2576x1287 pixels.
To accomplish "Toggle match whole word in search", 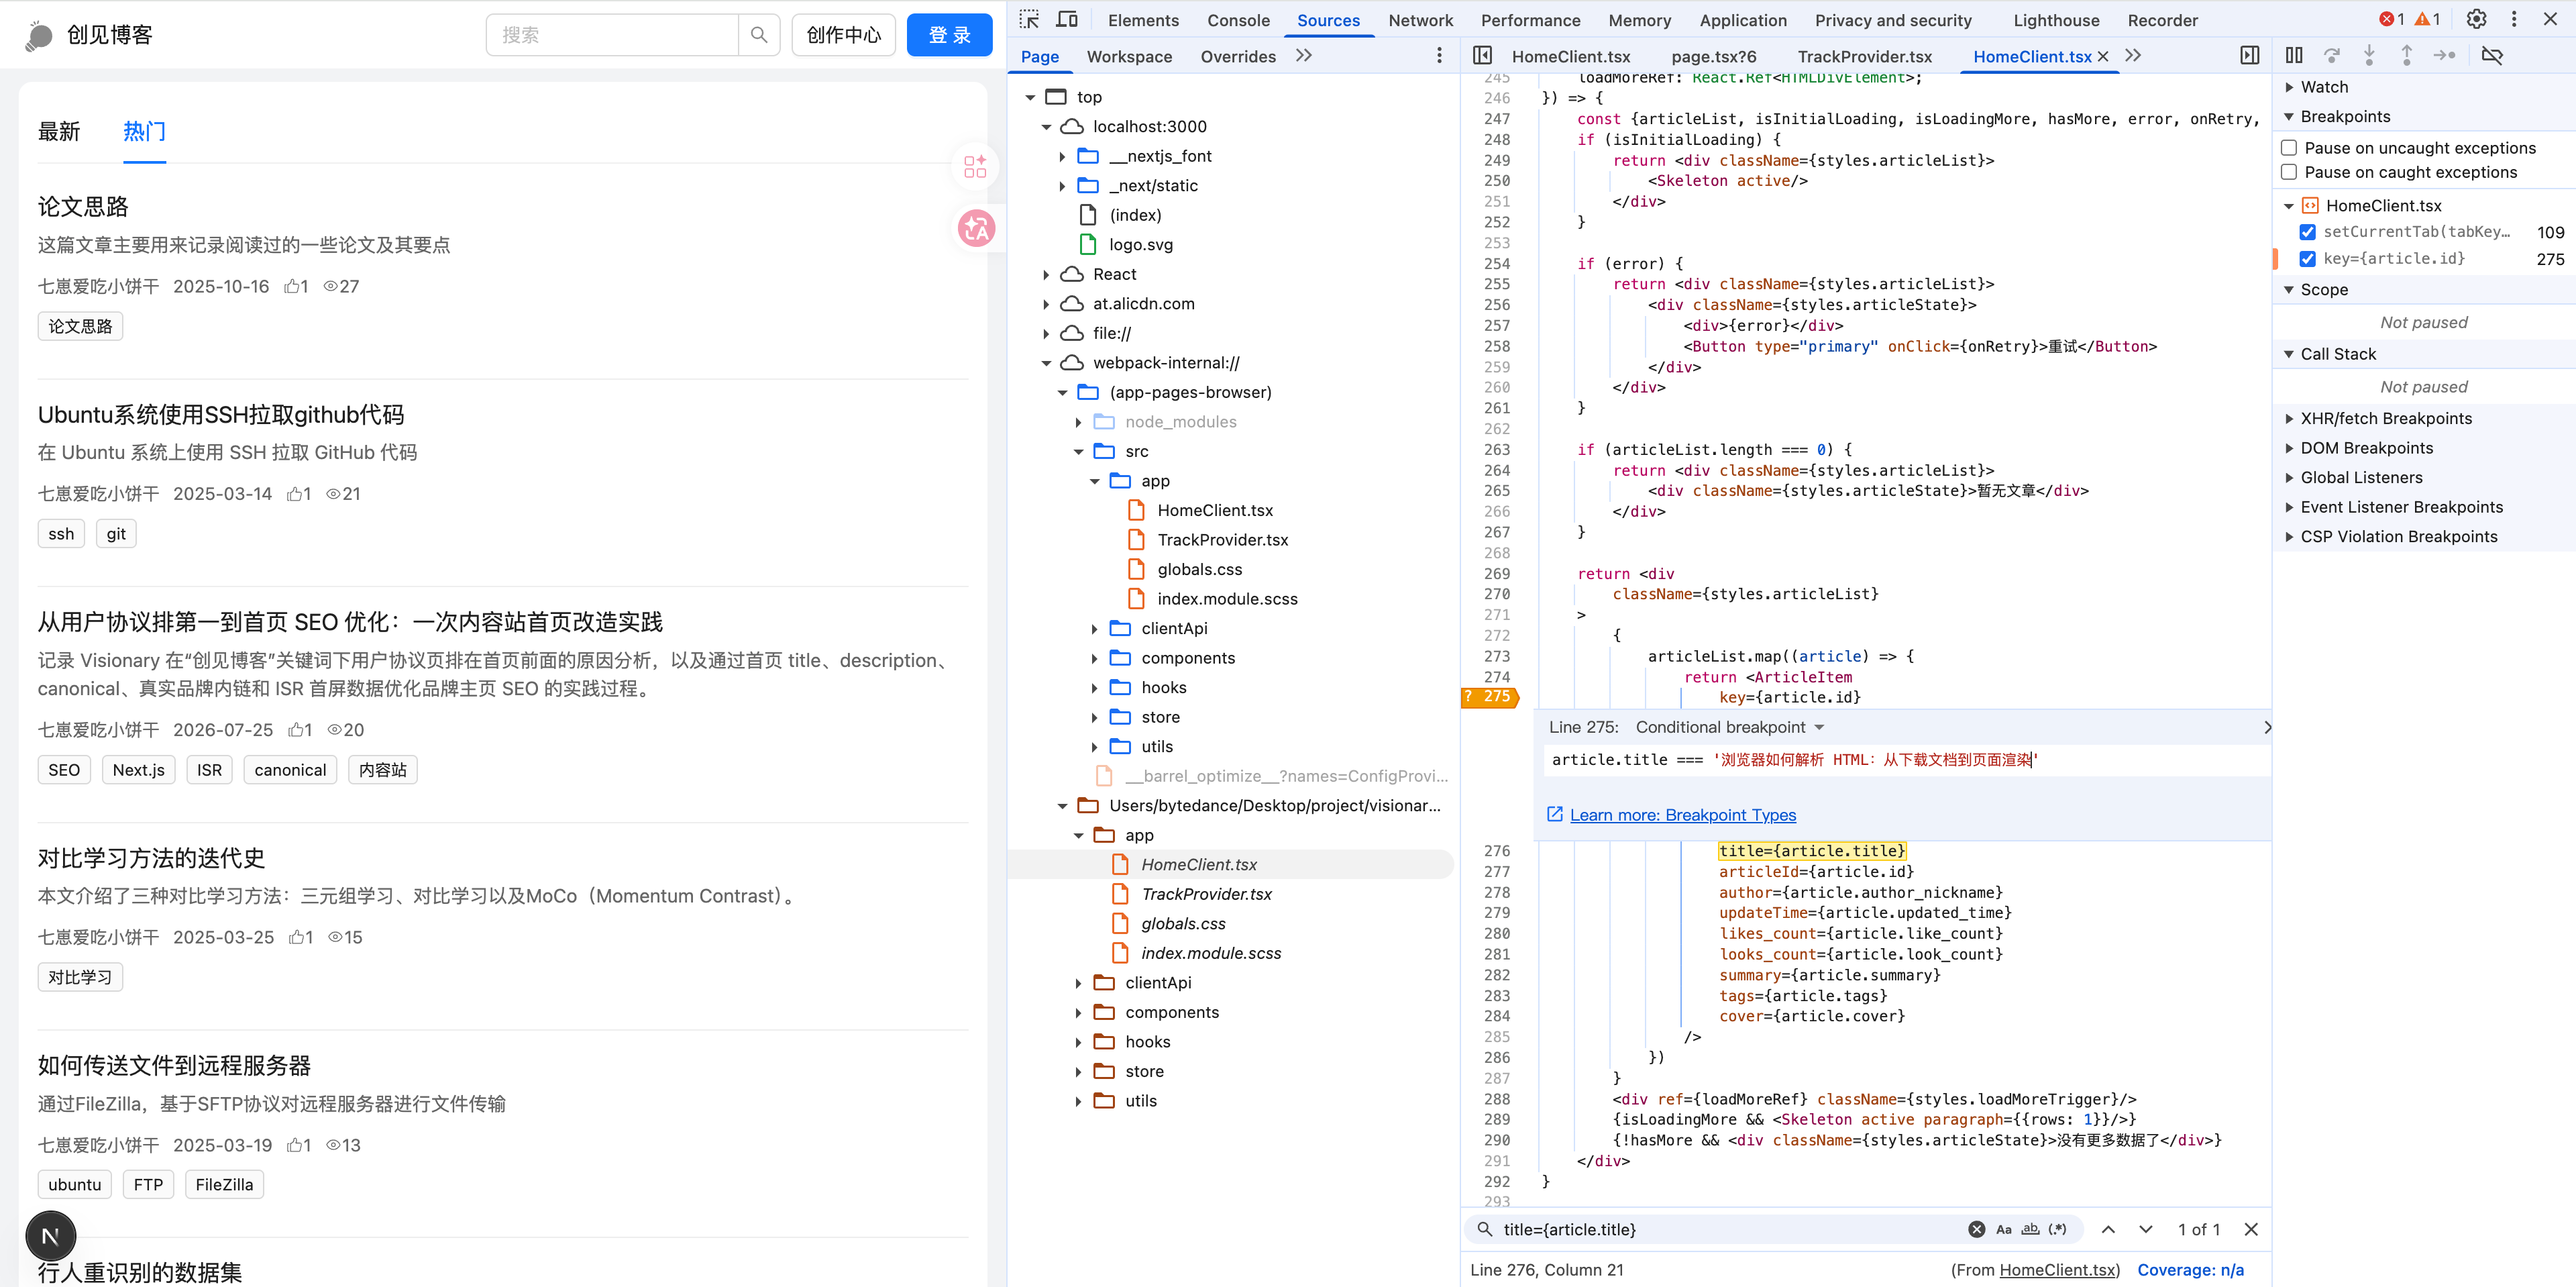I will coord(2030,1230).
